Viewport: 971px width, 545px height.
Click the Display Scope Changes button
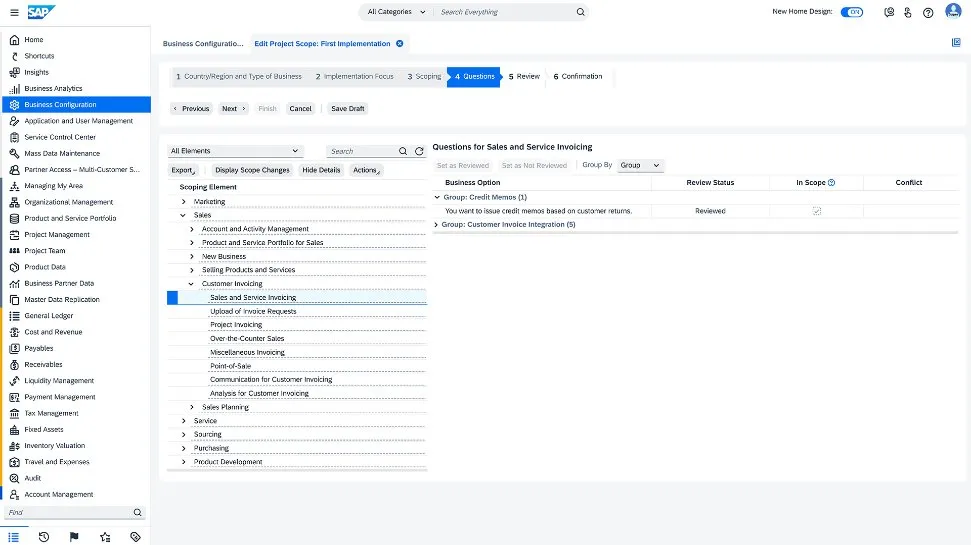(252, 170)
